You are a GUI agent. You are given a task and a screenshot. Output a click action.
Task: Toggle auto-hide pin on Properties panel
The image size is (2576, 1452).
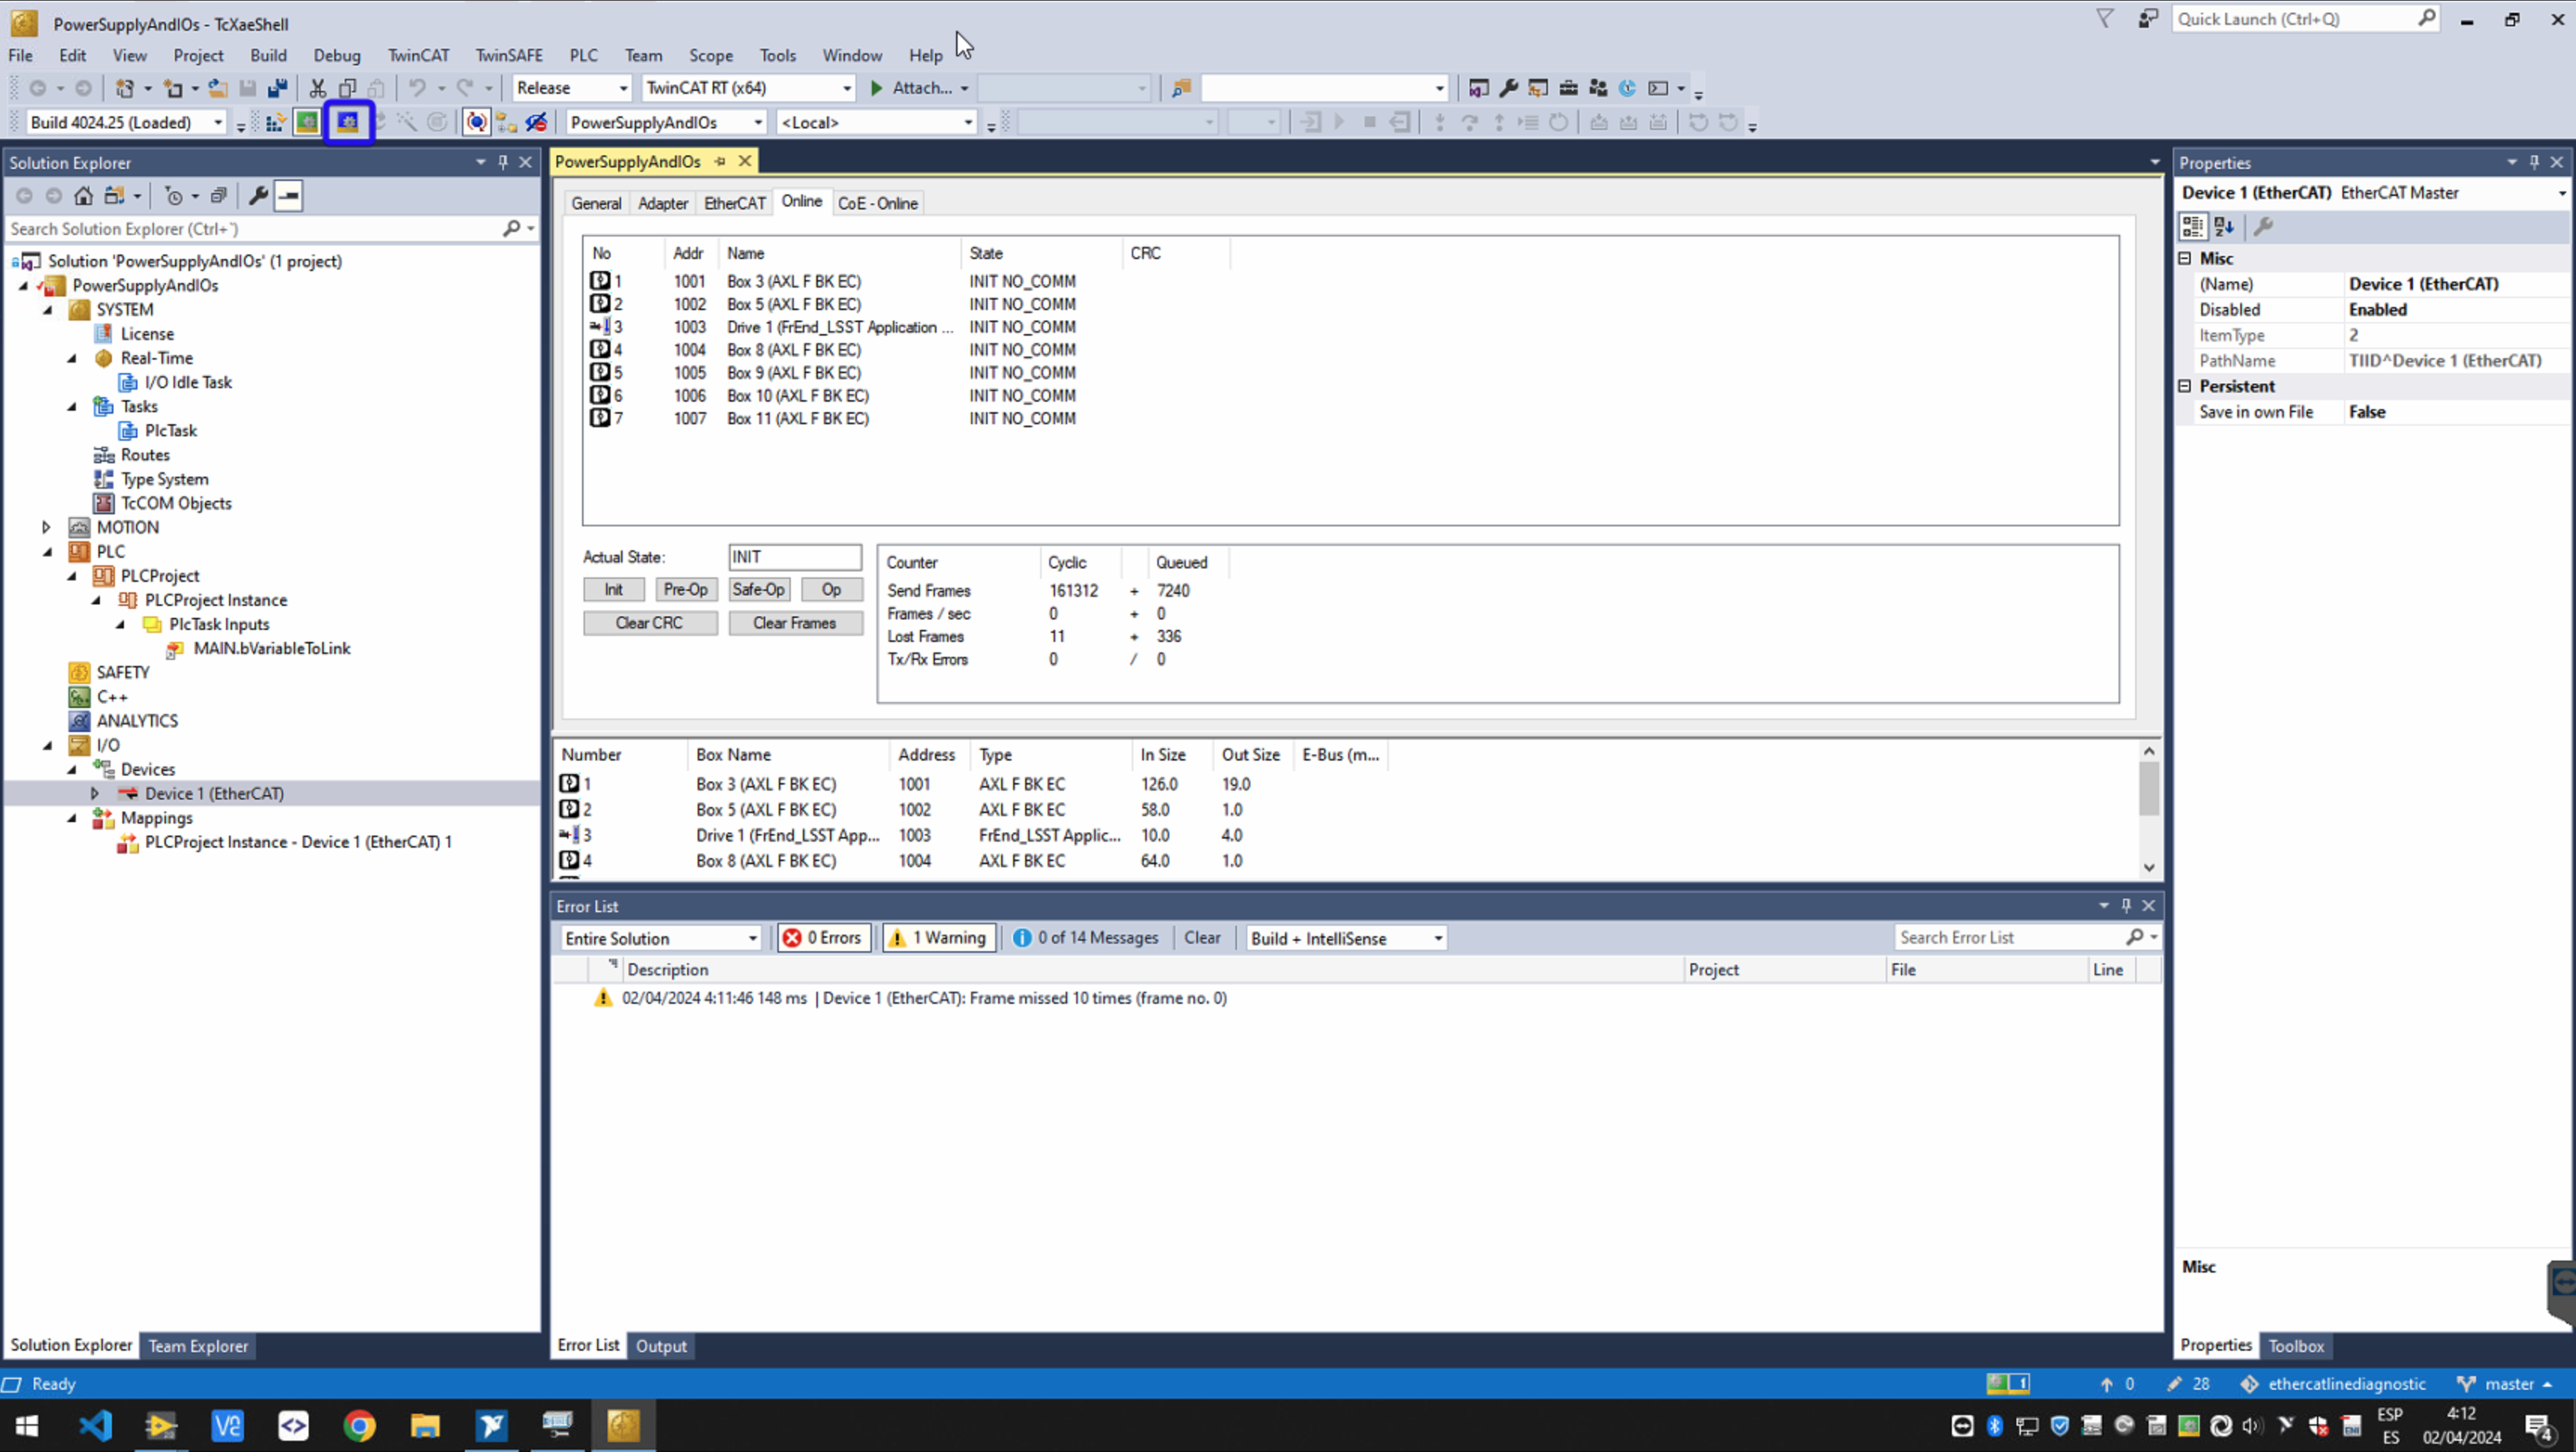click(x=2534, y=162)
